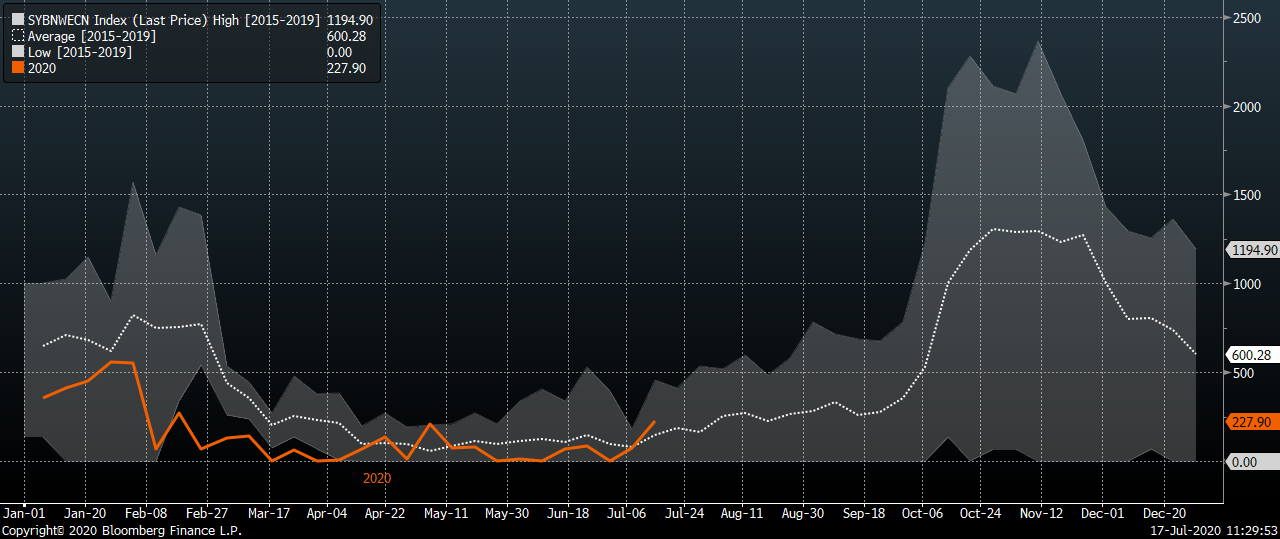
Task: Click the 1500 label on the y-axis
Action: point(1246,195)
